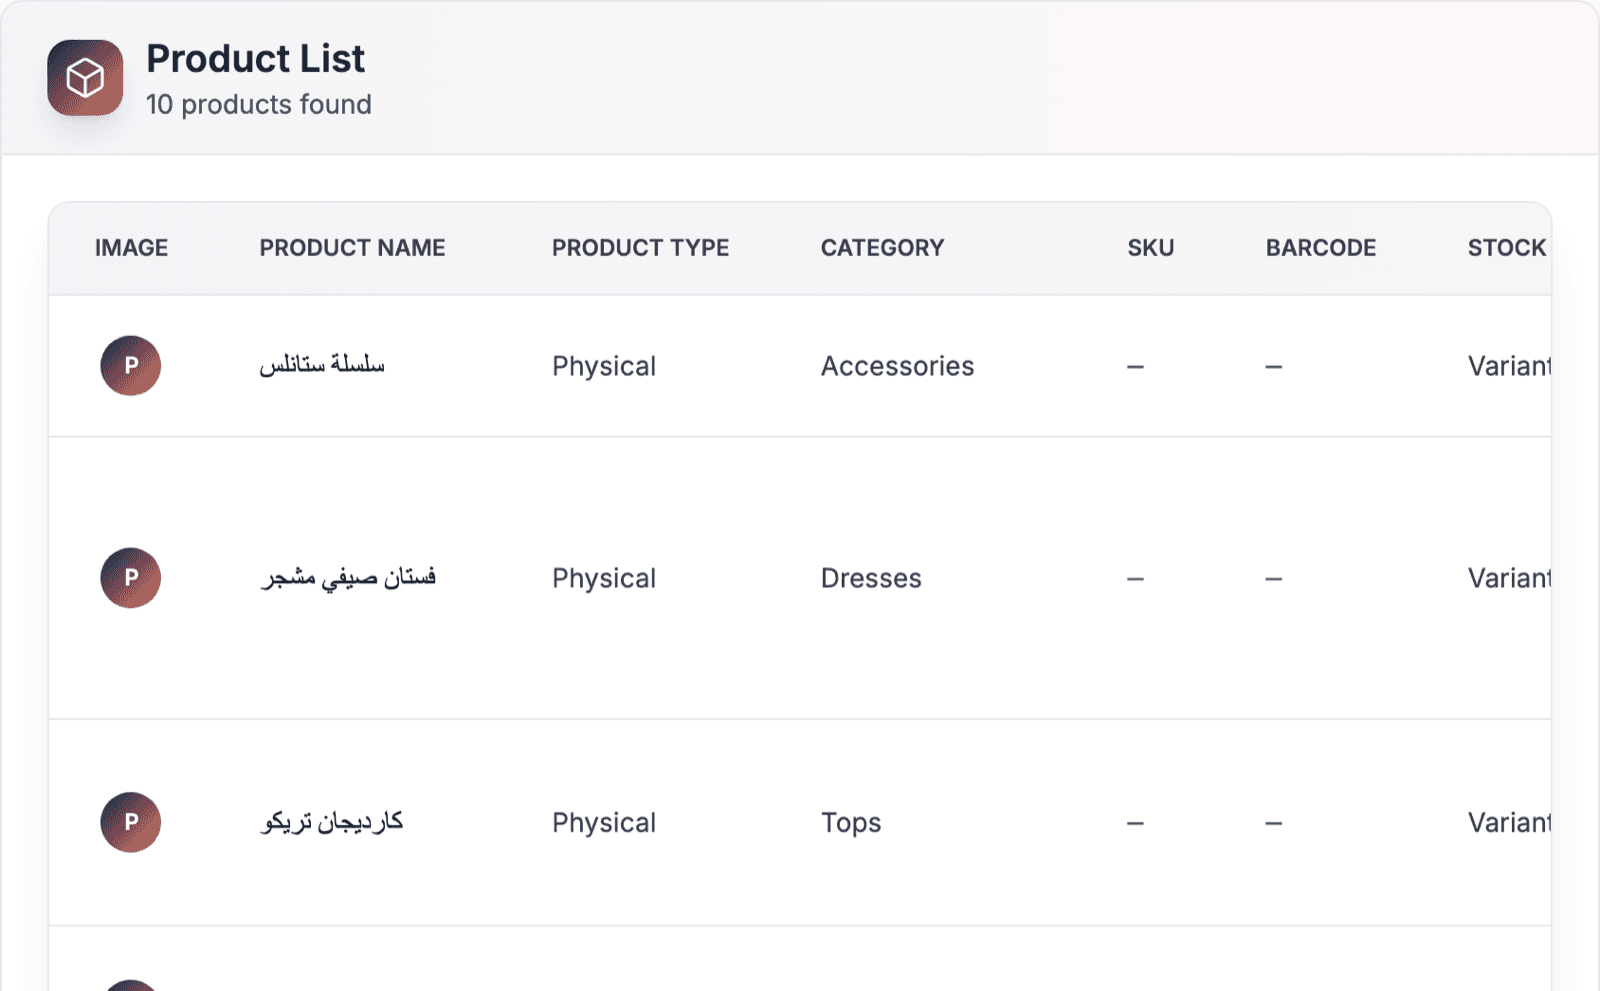Open the فستان صيفي مشجر product avatar
Viewport: 1600px width, 991px height.
click(131, 578)
